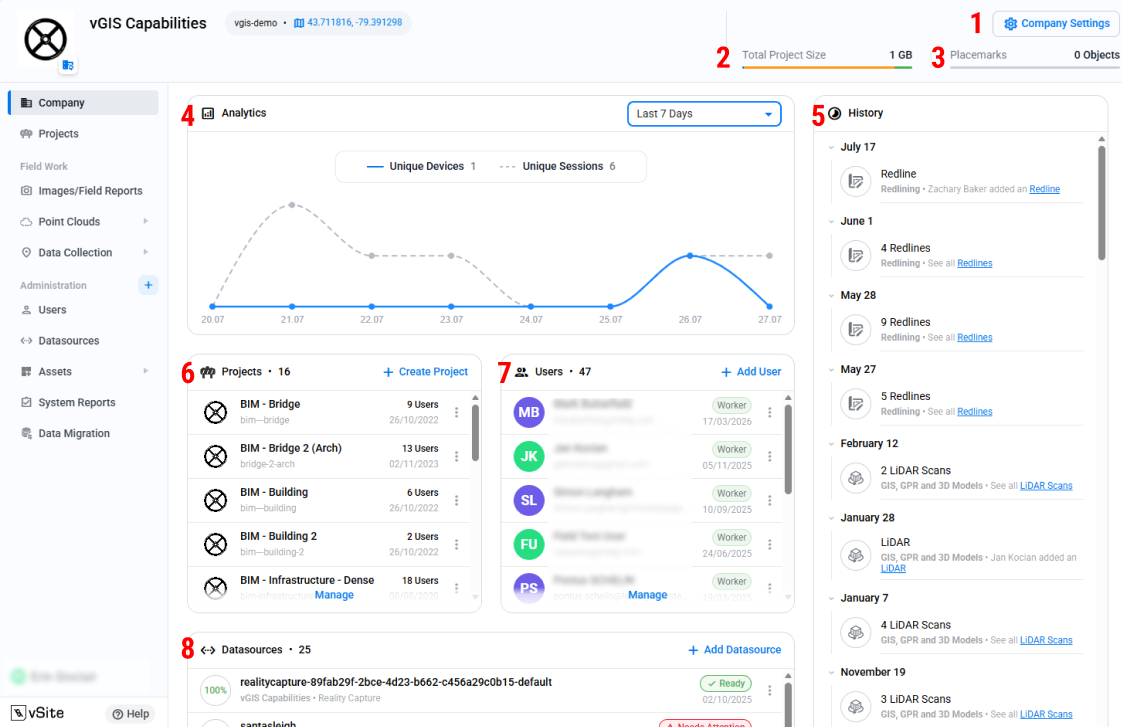Click the vSite logo

click(x=38, y=713)
